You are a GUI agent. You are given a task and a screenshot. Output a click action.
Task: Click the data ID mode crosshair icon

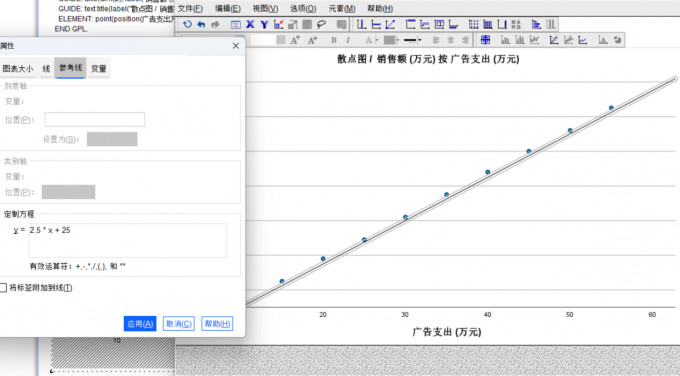point(485,40)
